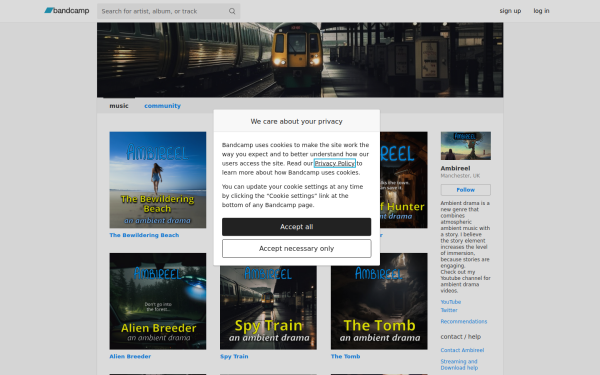Open The Bewildering Beach album cover
This screenshot has height=375, width=600.
pos(158,180)
